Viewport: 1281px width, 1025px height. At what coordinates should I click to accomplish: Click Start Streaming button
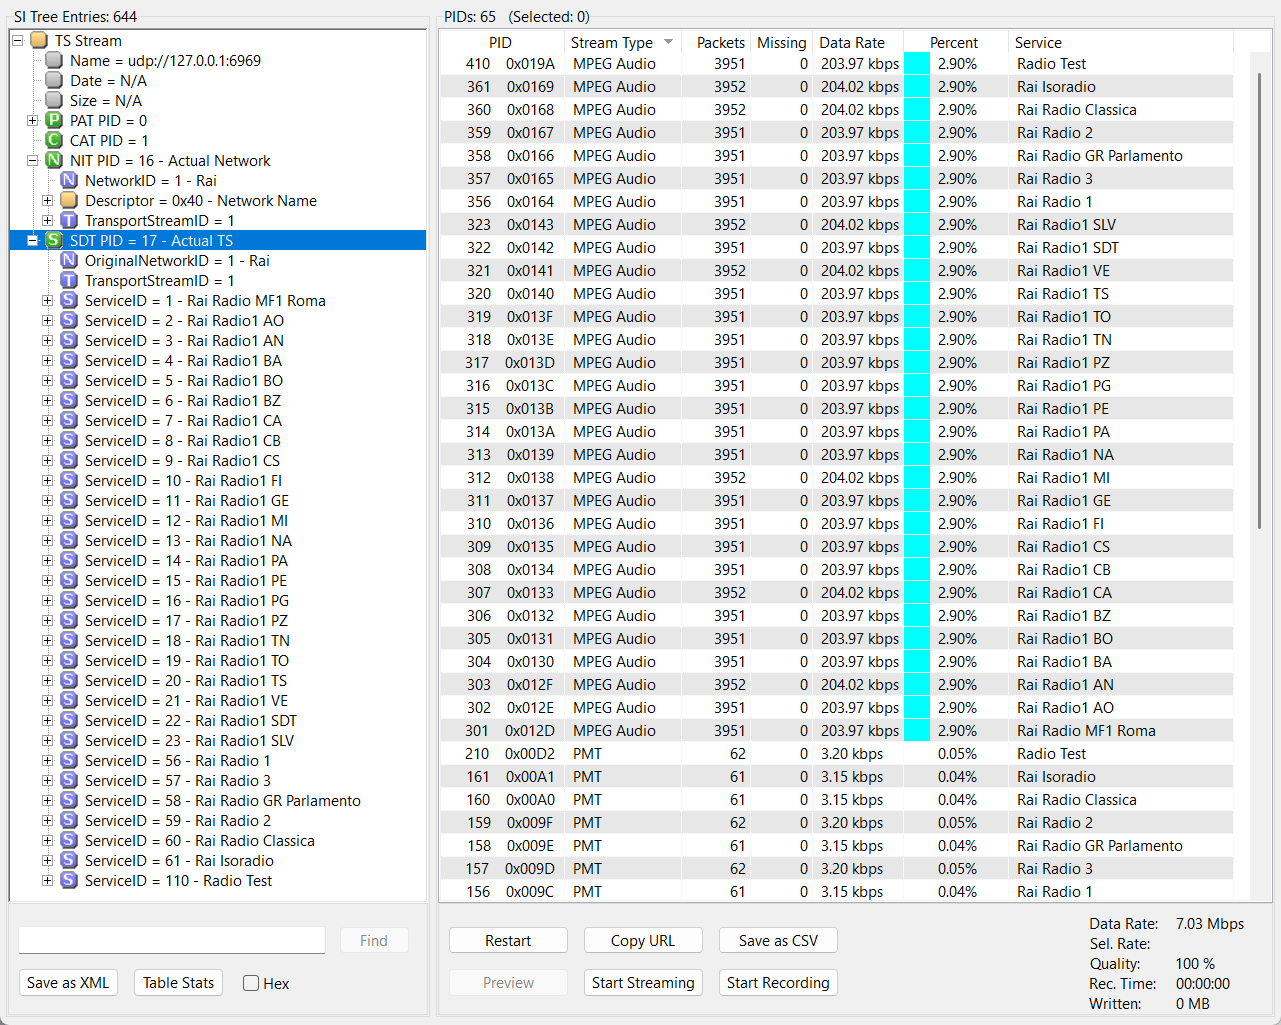point(643,983)
